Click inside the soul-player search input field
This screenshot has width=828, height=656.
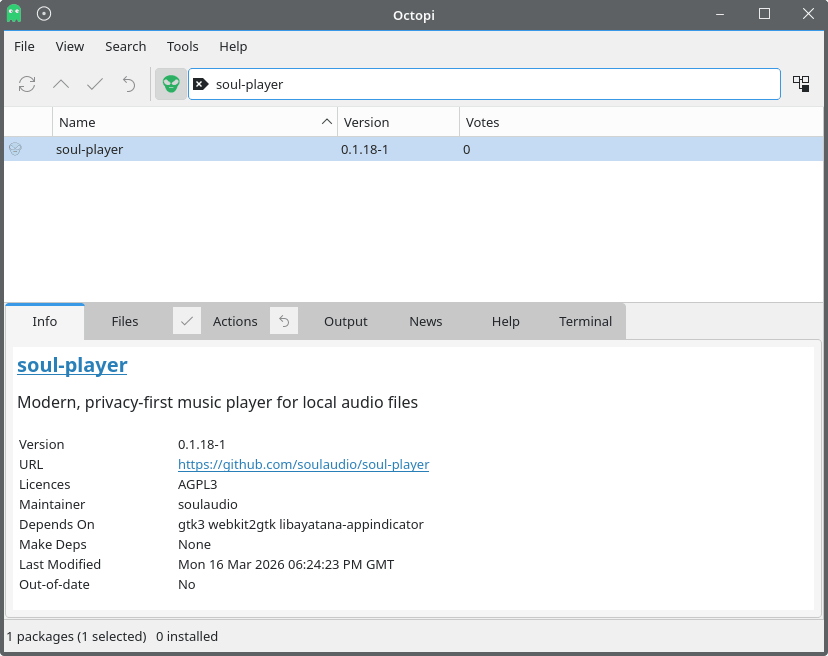click(x=490, y=84)
